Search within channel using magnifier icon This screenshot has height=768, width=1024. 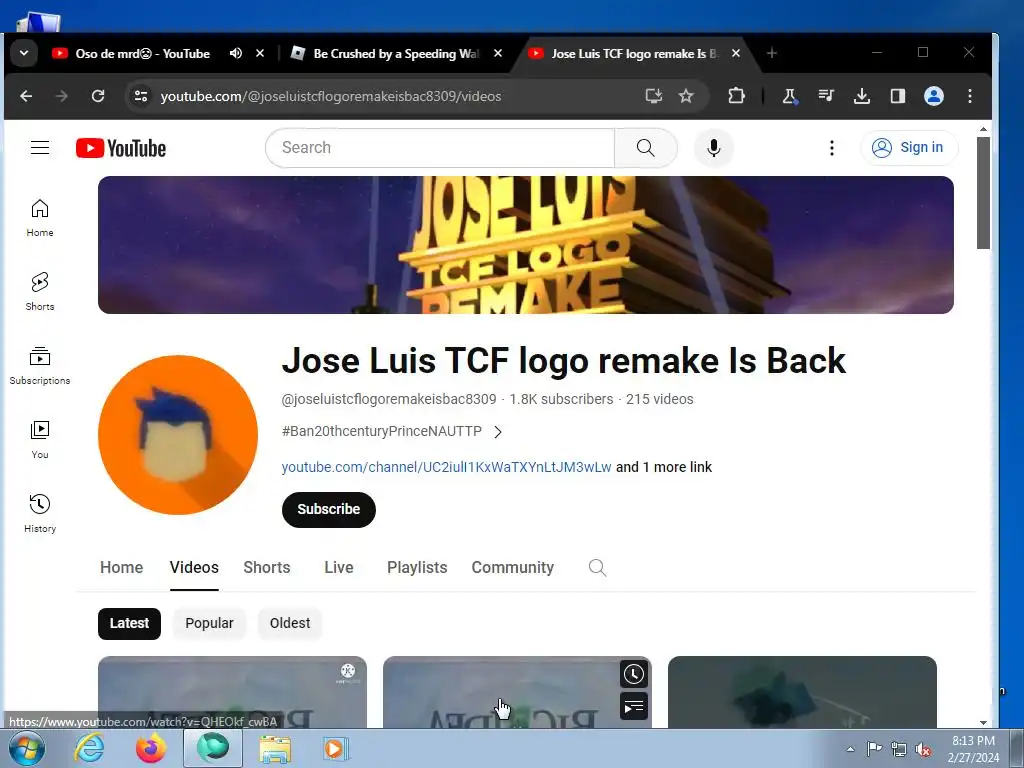click(x=597, y=568)
